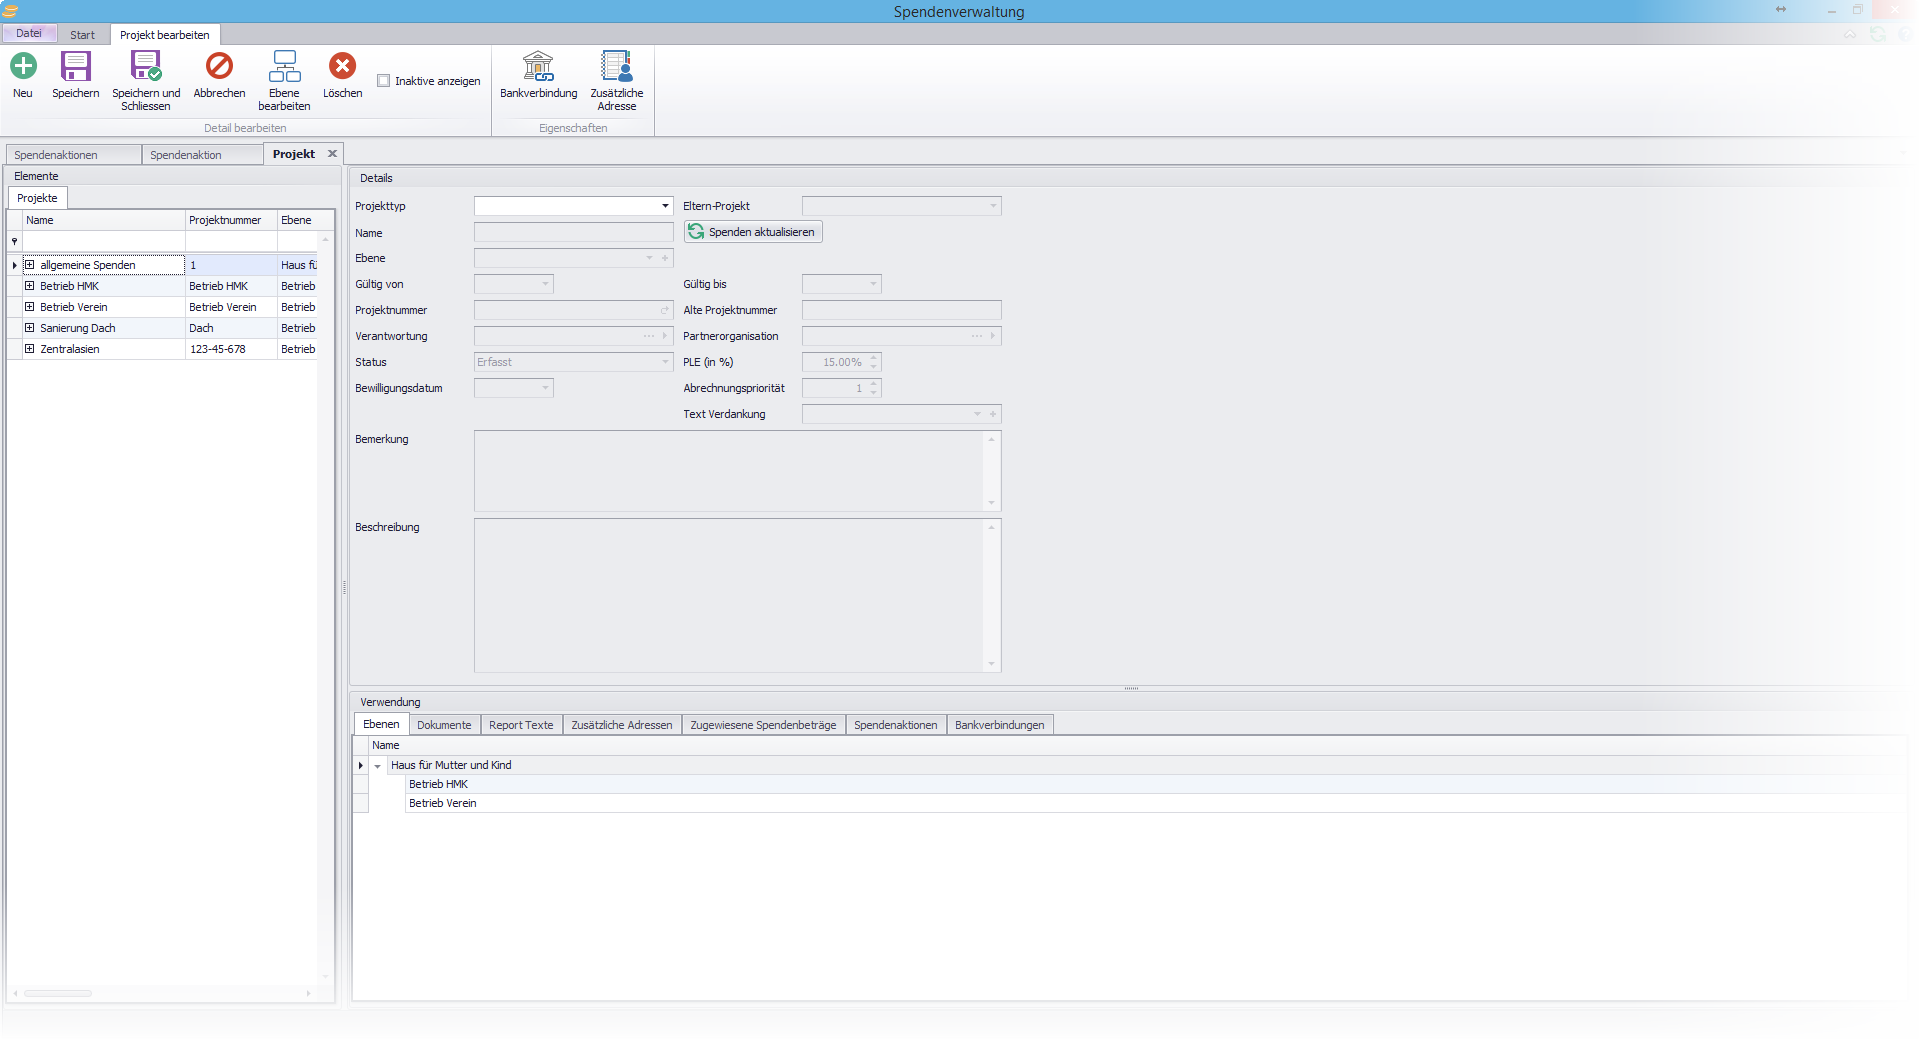Click Spenden aktualisieren button
This screenshot has height=1040, width=1920.
753,232
